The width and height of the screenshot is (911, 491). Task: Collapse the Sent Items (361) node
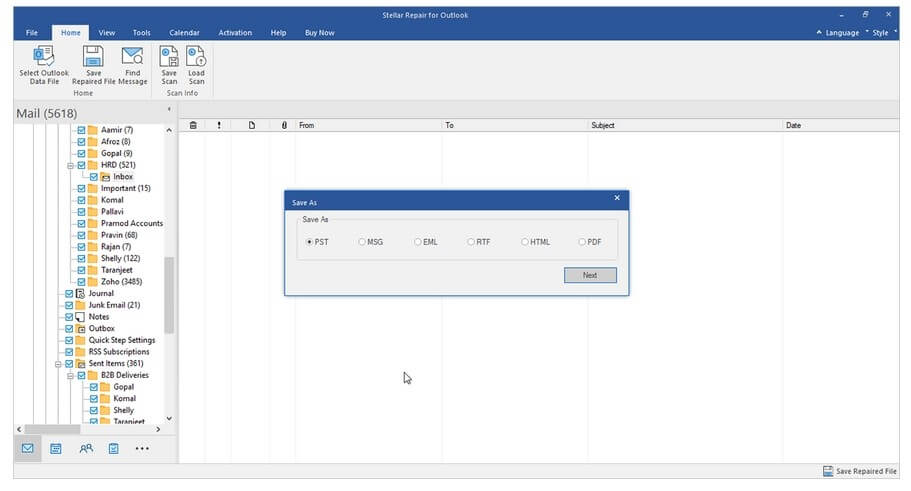[x=58, y=364]
